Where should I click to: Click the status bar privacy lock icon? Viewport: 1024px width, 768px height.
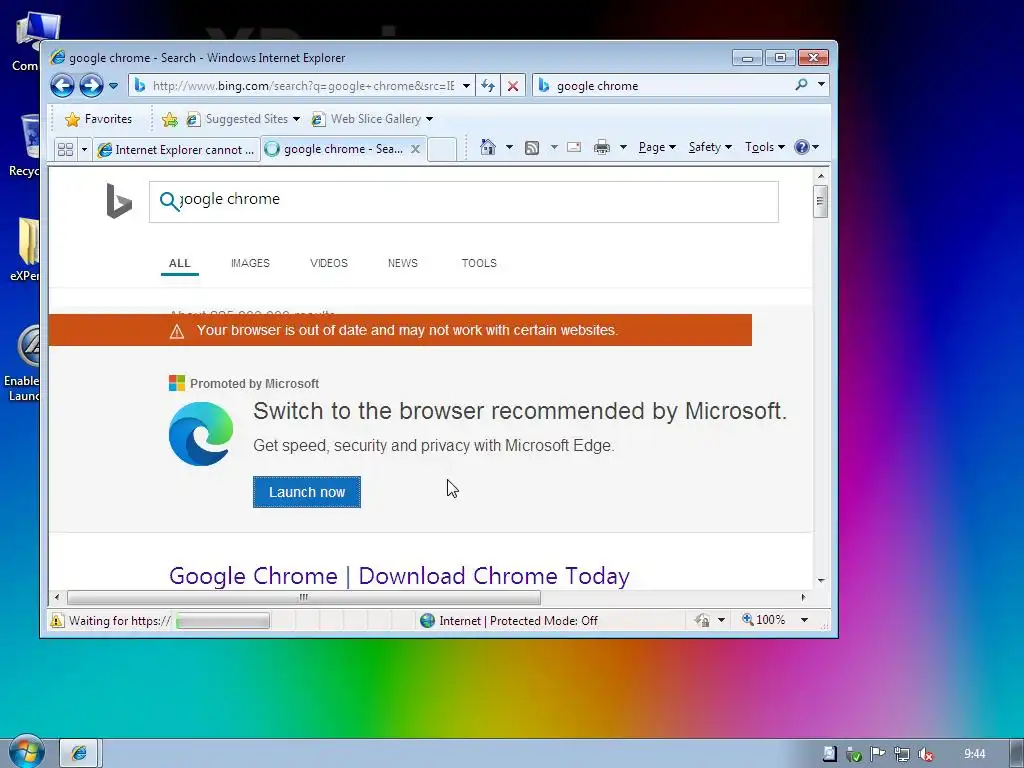[702, 620]
